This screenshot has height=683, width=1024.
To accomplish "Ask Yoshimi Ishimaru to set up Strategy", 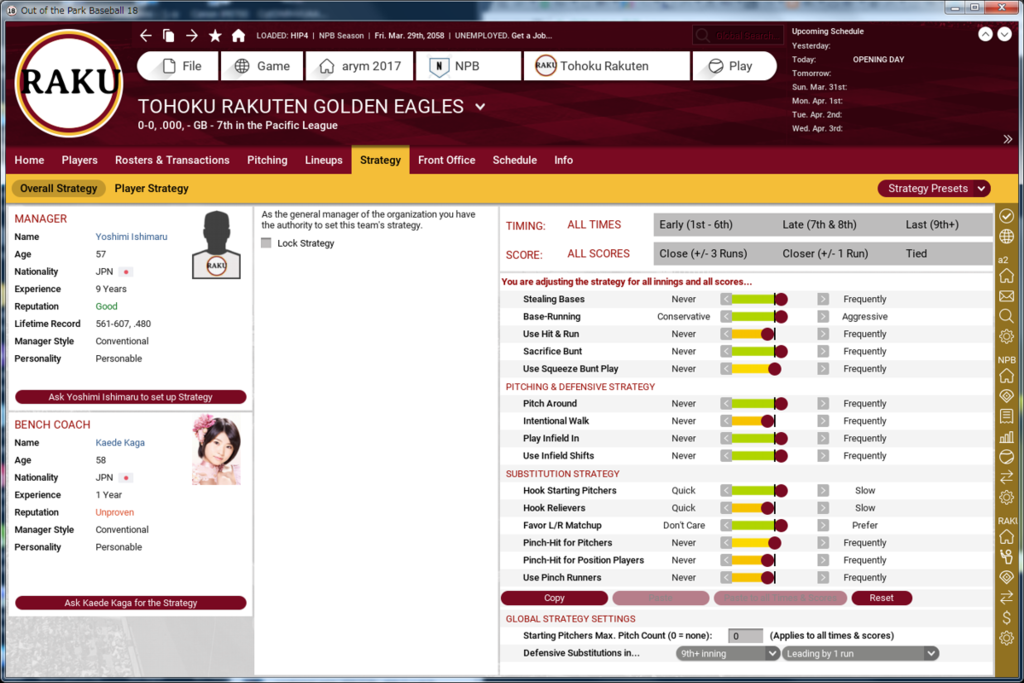I will click(x=131, y=396).
